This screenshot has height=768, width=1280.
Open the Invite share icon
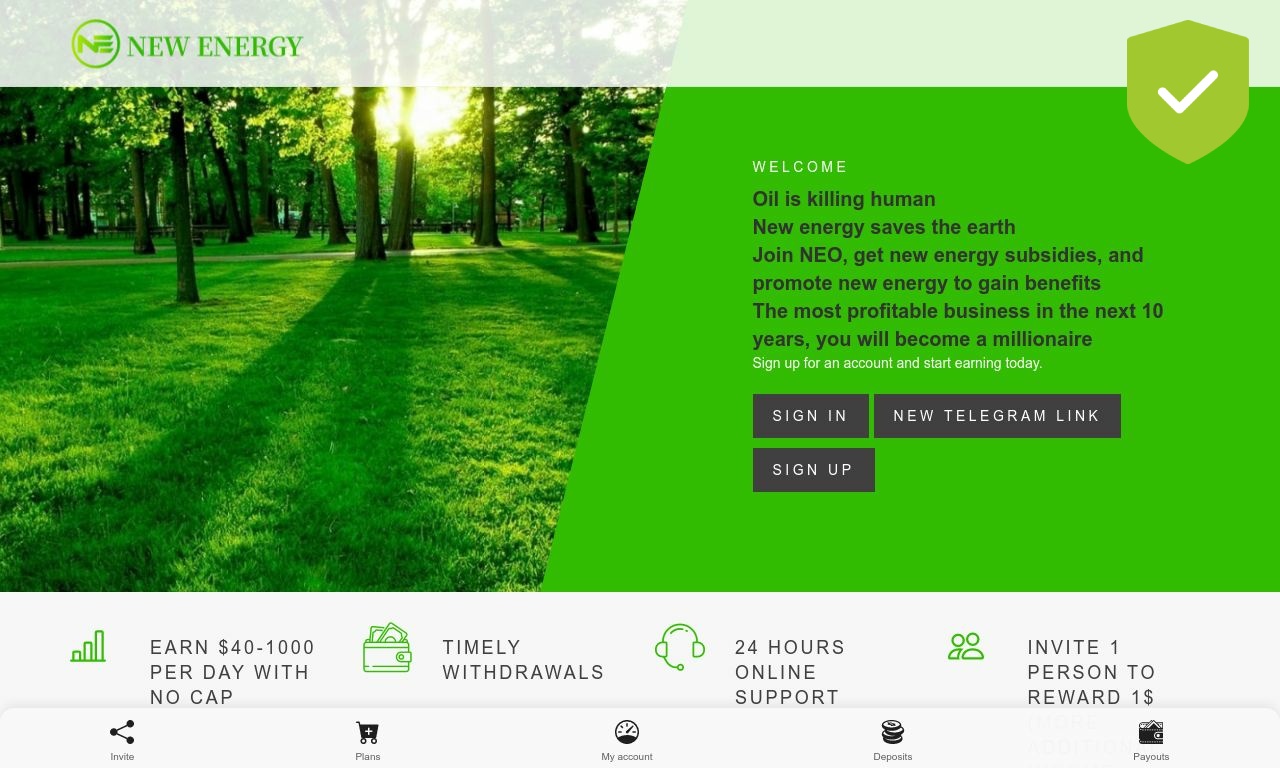pyautogui.click(x=122, y=733)
